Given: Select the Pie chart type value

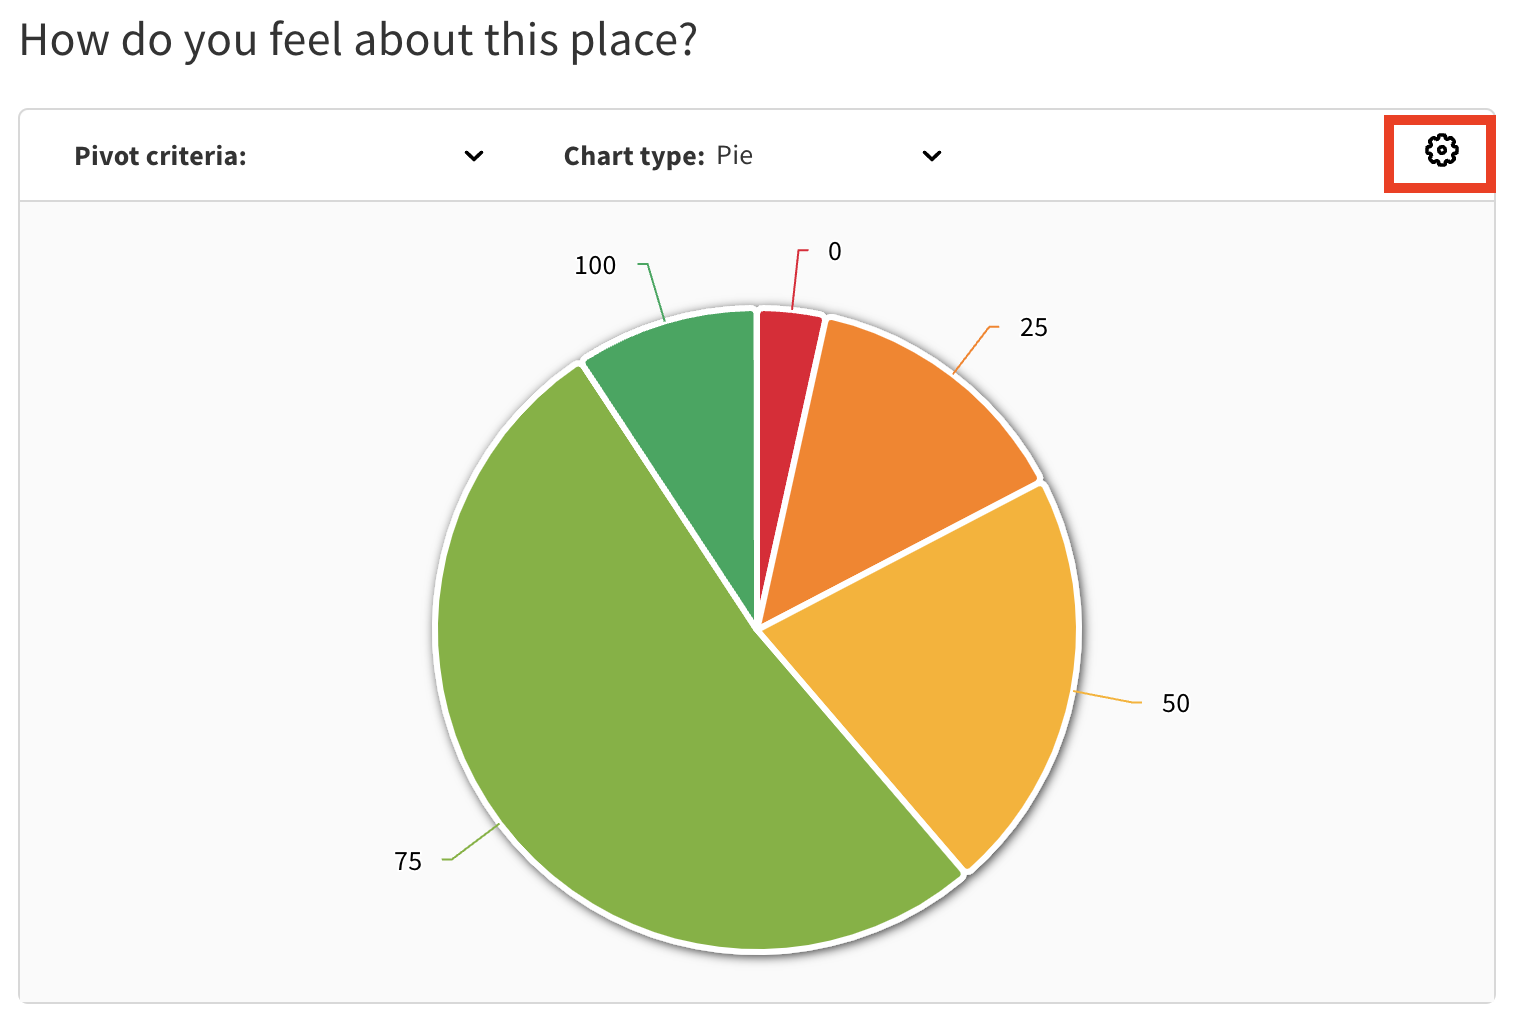Looking at the screenshot, I should 734,156.
